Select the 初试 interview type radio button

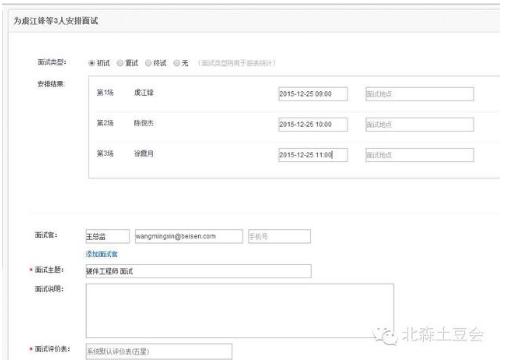click(92, 63)
